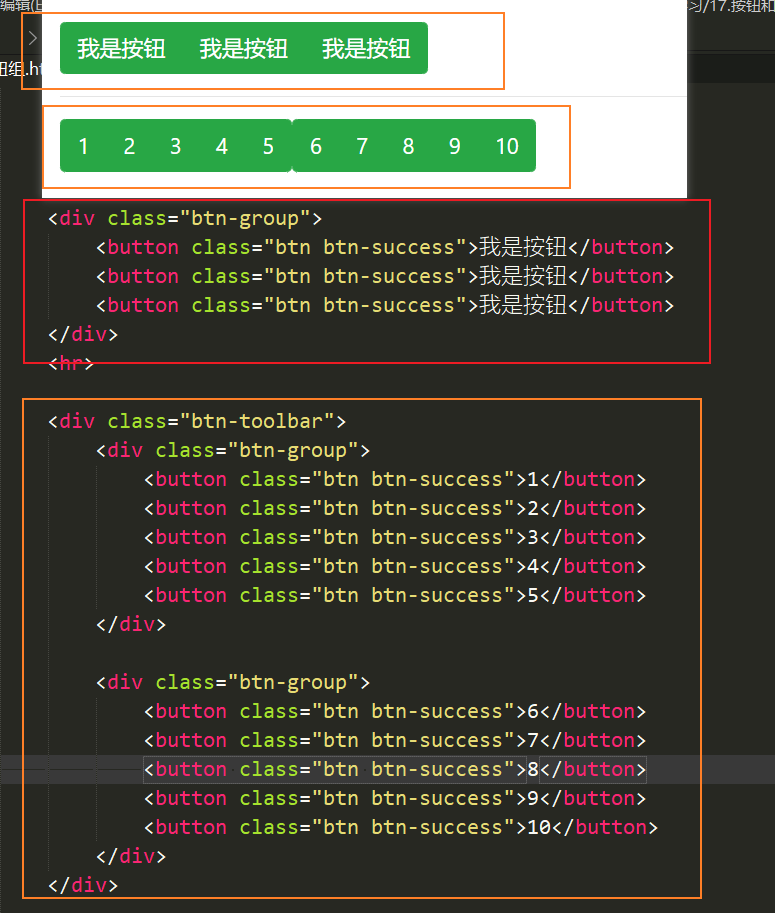Select green button number 7
This screenshot has height=913, width=775.
point(362,146)
